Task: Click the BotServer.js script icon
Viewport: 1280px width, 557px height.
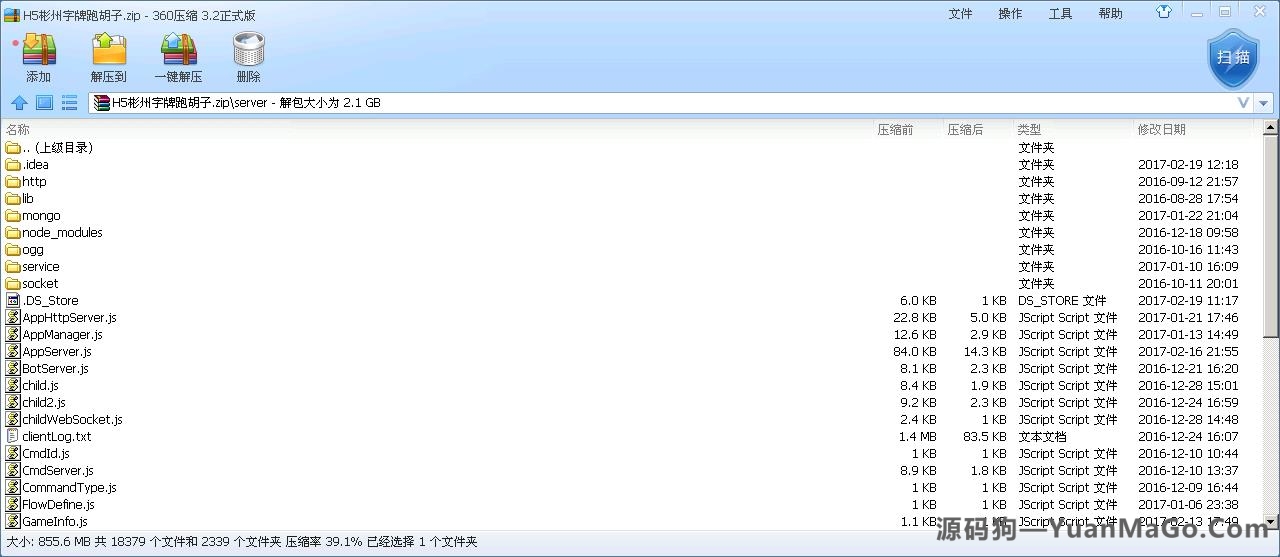Action: point(13,368)
